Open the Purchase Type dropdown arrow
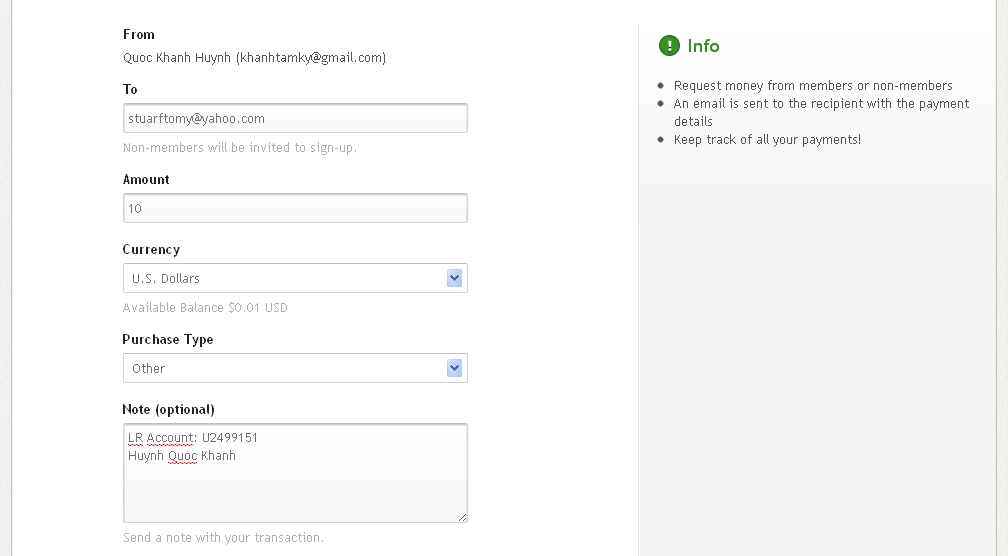This screenshot has width=1008, height=556. pyautogui.click(x=454, y=368)
